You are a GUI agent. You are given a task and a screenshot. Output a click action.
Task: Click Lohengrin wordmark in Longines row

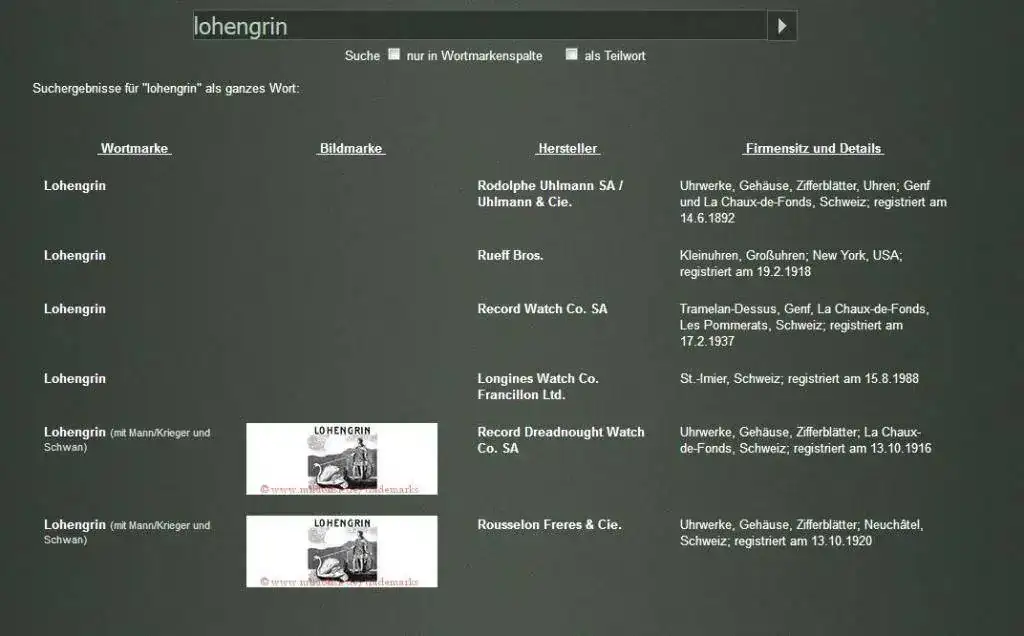tap(74, 378)
